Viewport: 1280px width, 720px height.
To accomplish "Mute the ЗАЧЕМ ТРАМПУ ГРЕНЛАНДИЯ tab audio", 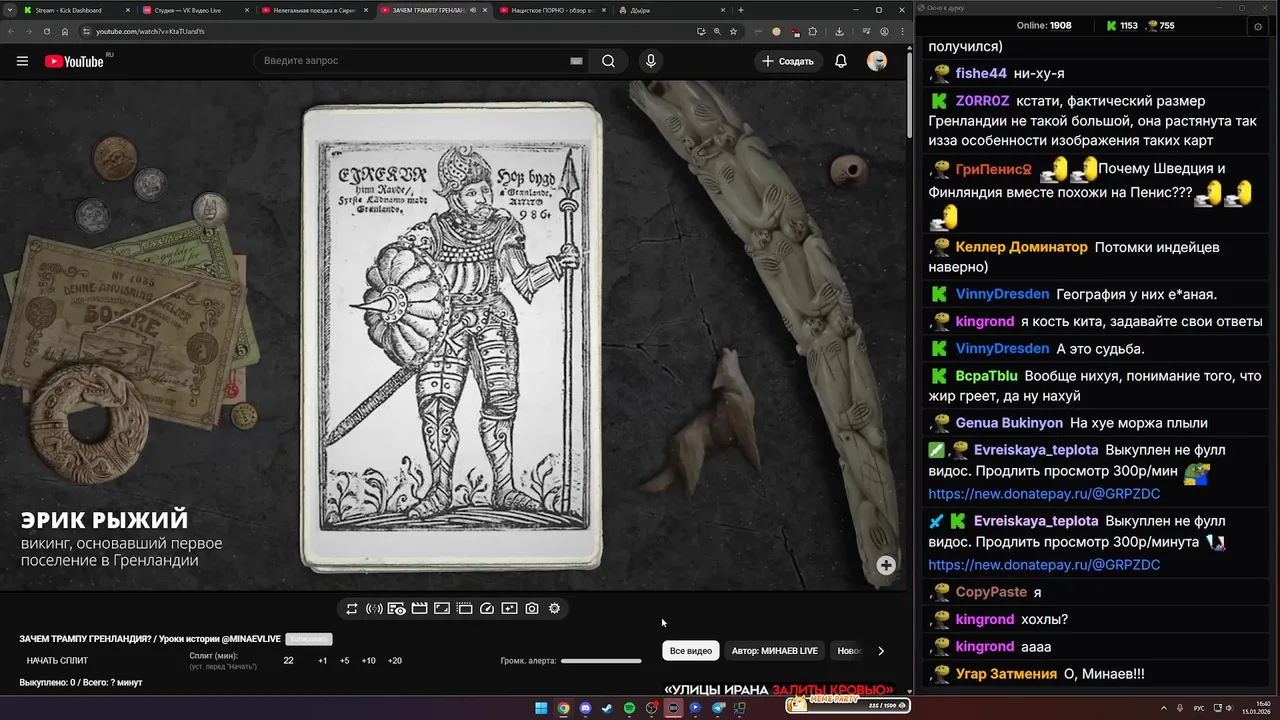I will click(x=473, y=10).
